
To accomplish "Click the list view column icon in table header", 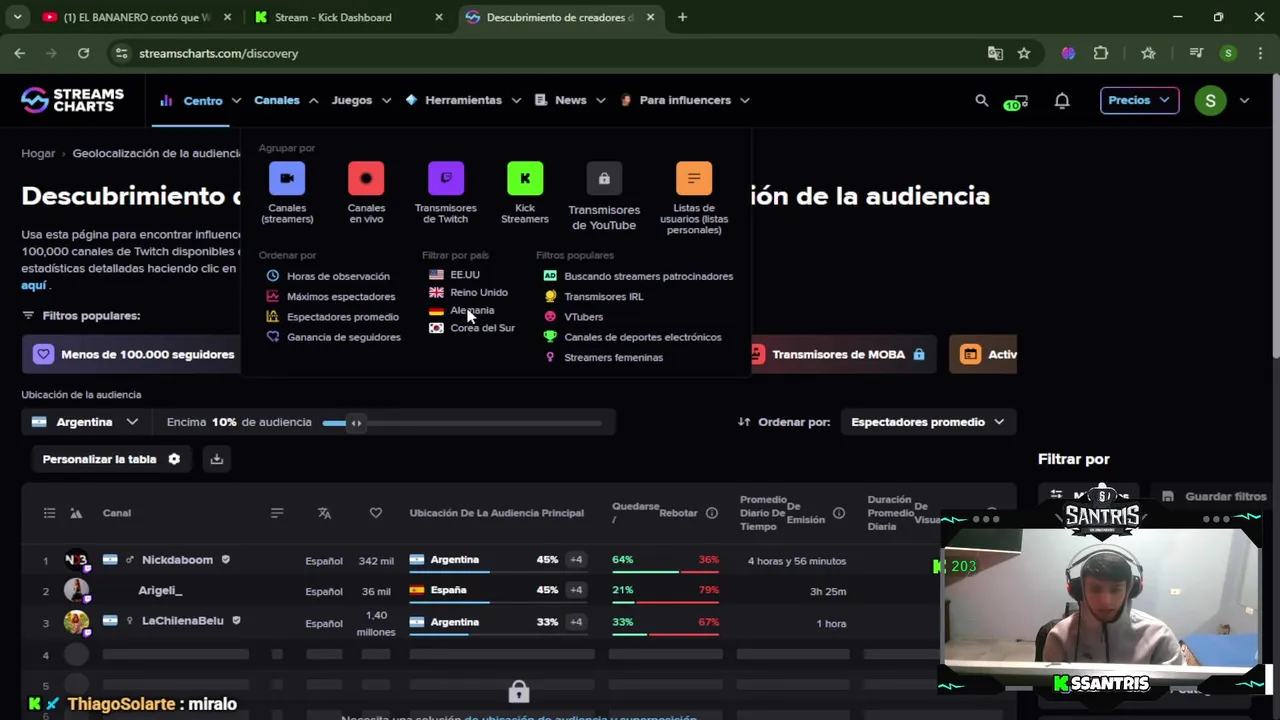I will (x=49, y=513).
